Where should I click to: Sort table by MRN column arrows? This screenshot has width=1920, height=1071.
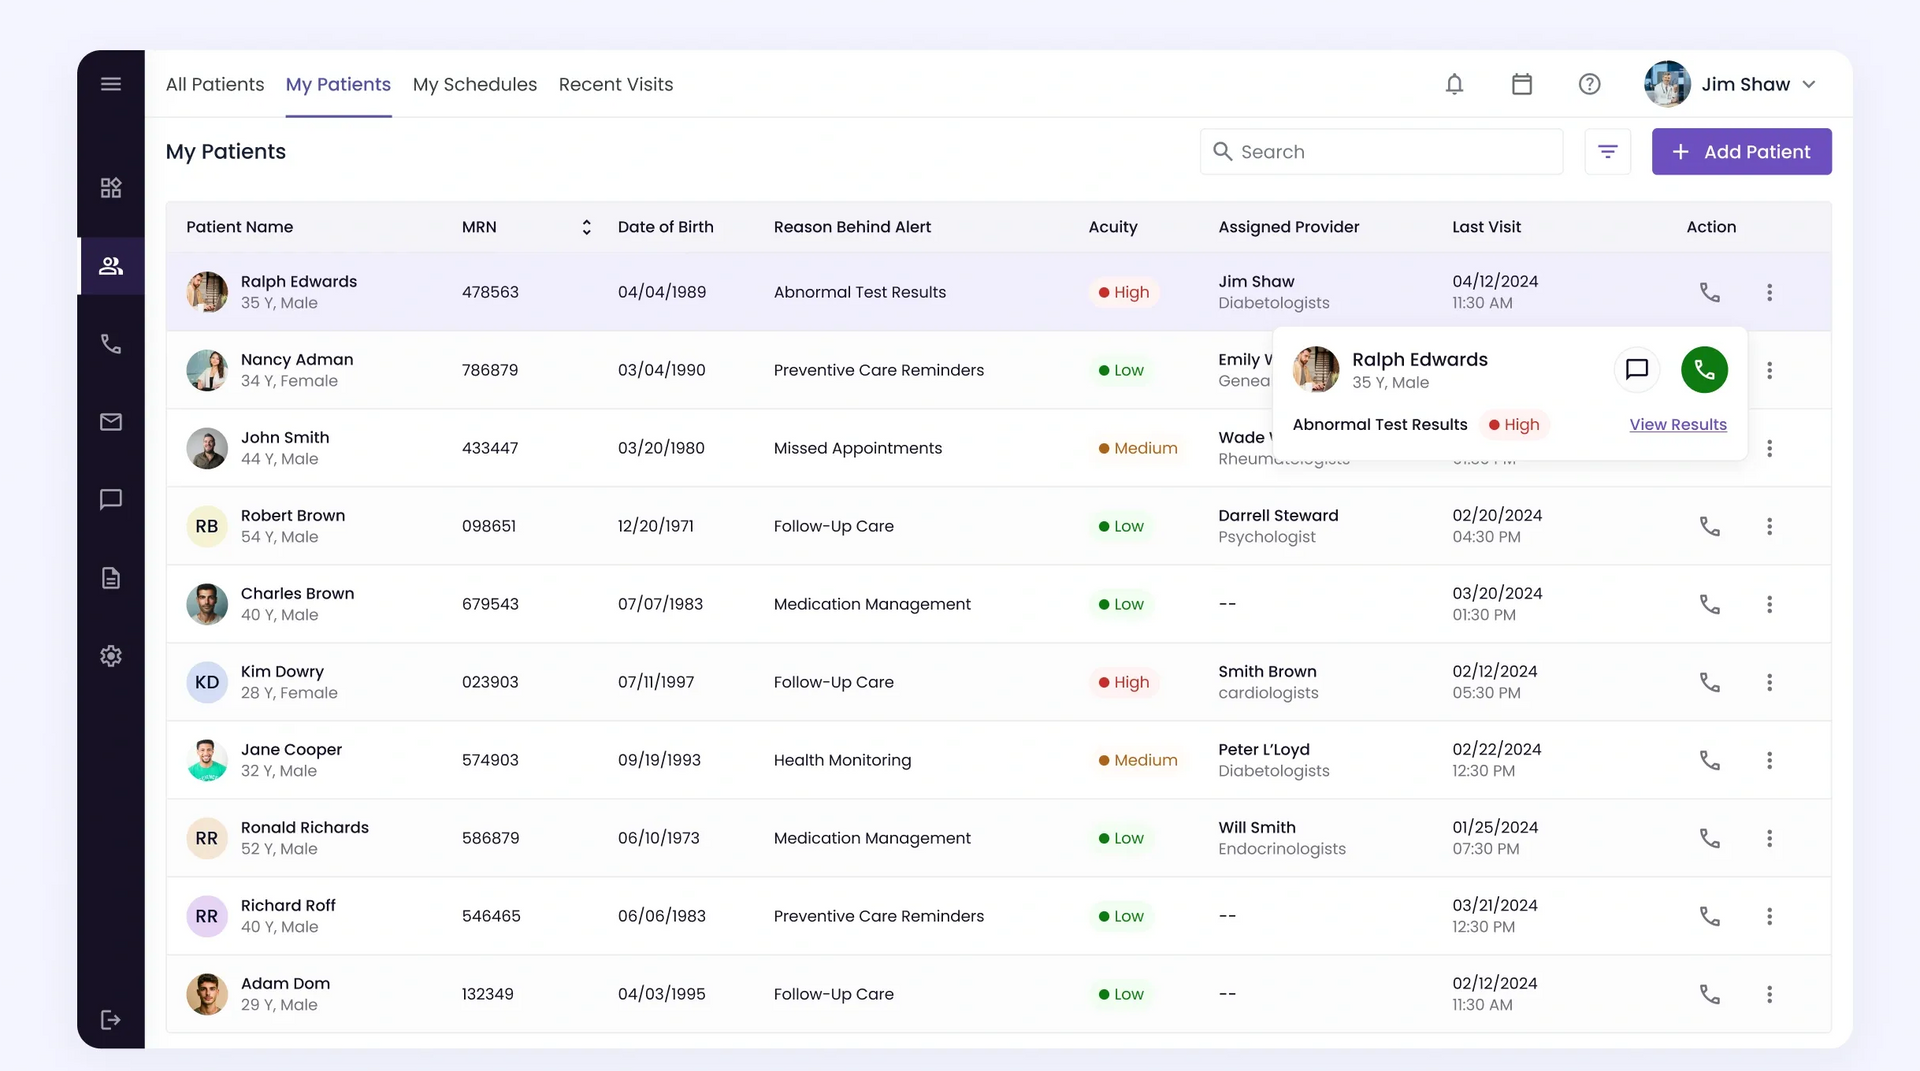coord(586,227)
